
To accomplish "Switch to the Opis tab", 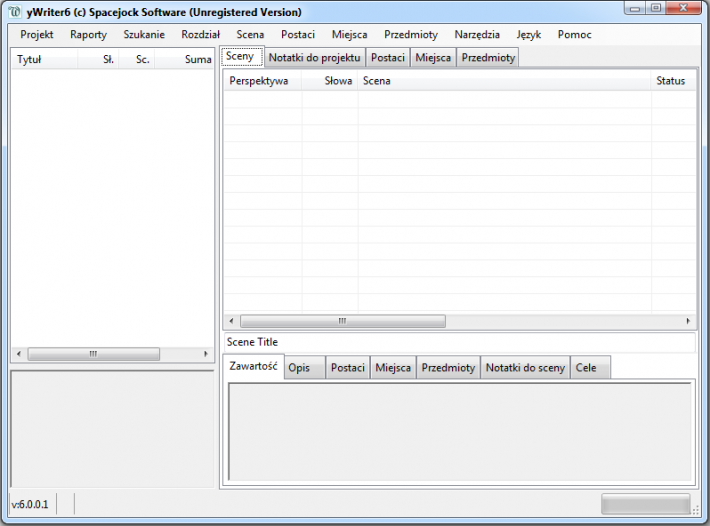I will click(x=305, y=368).
